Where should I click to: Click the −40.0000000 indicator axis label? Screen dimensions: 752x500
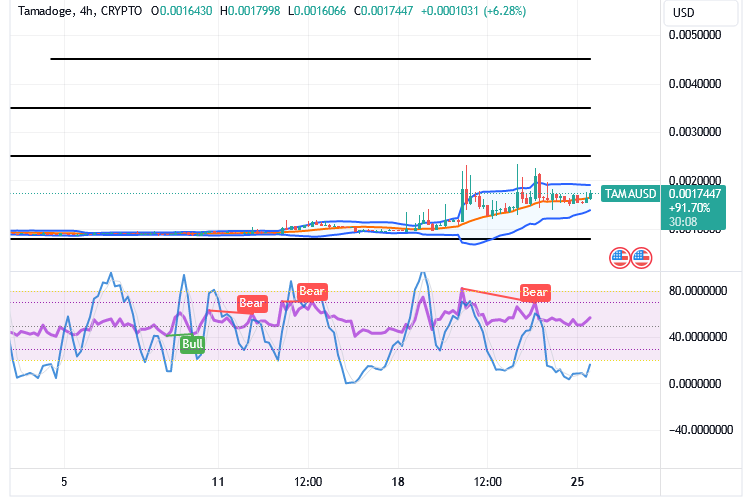pos(701,430)
